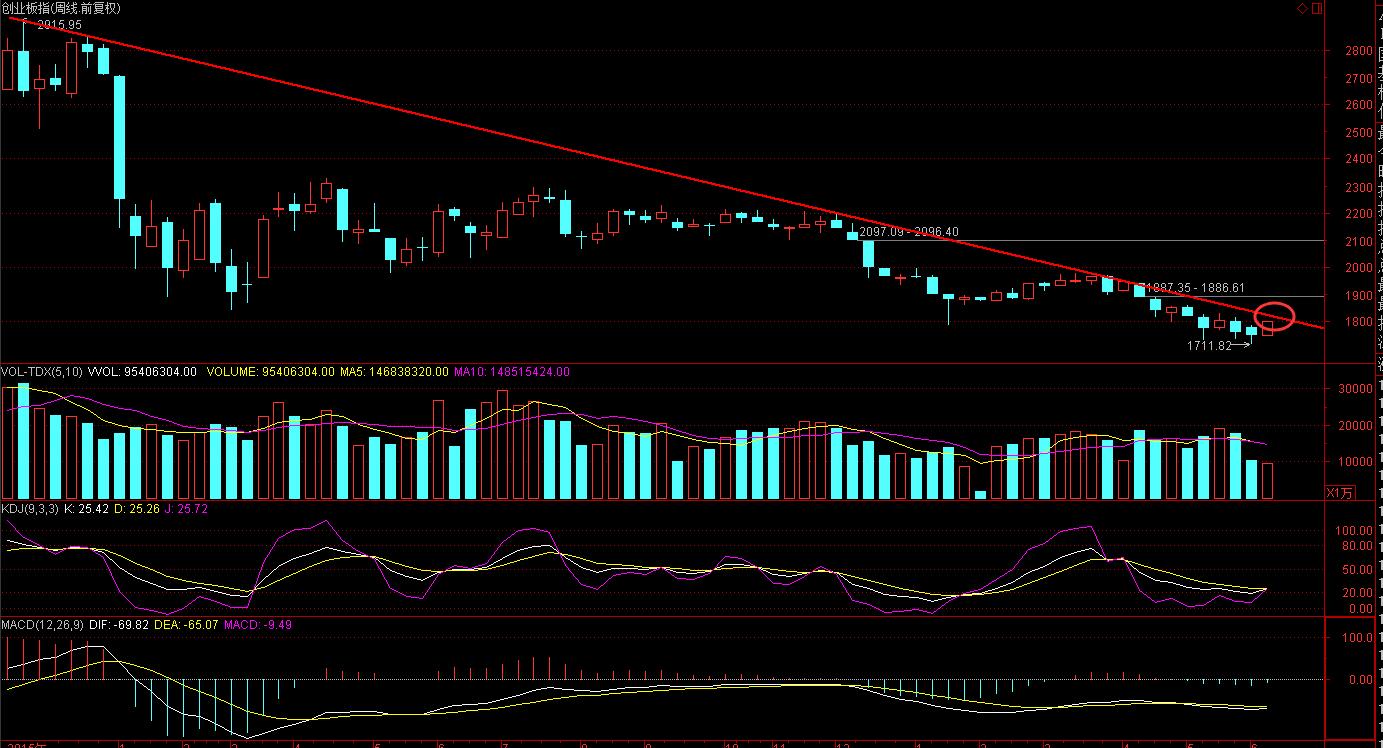Click the 30000 volume axis label
The height and width of the screenshot is (748, 1383).
(1357, 389)
